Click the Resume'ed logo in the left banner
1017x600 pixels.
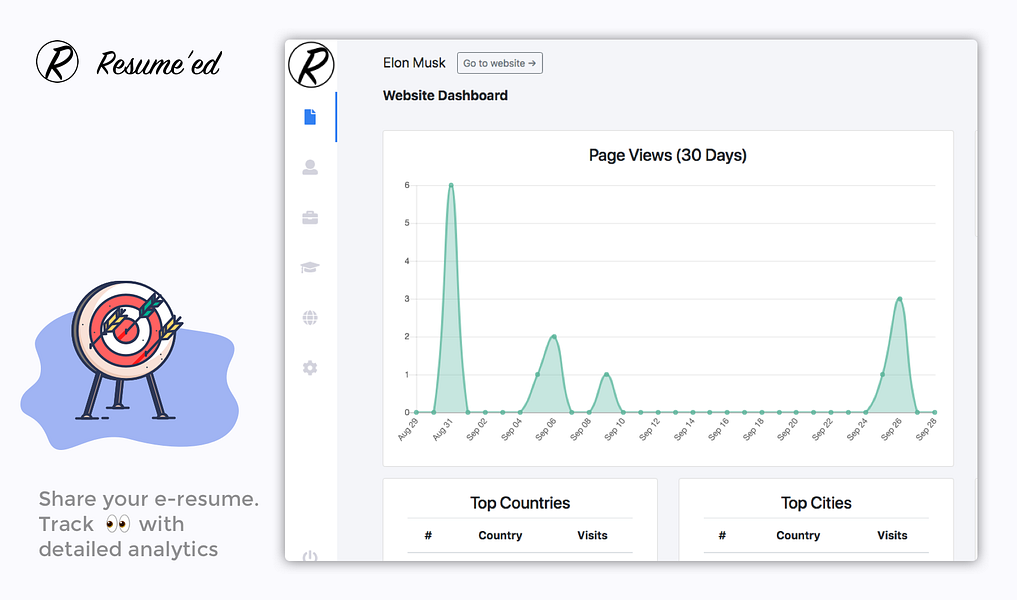click(128, 62)
